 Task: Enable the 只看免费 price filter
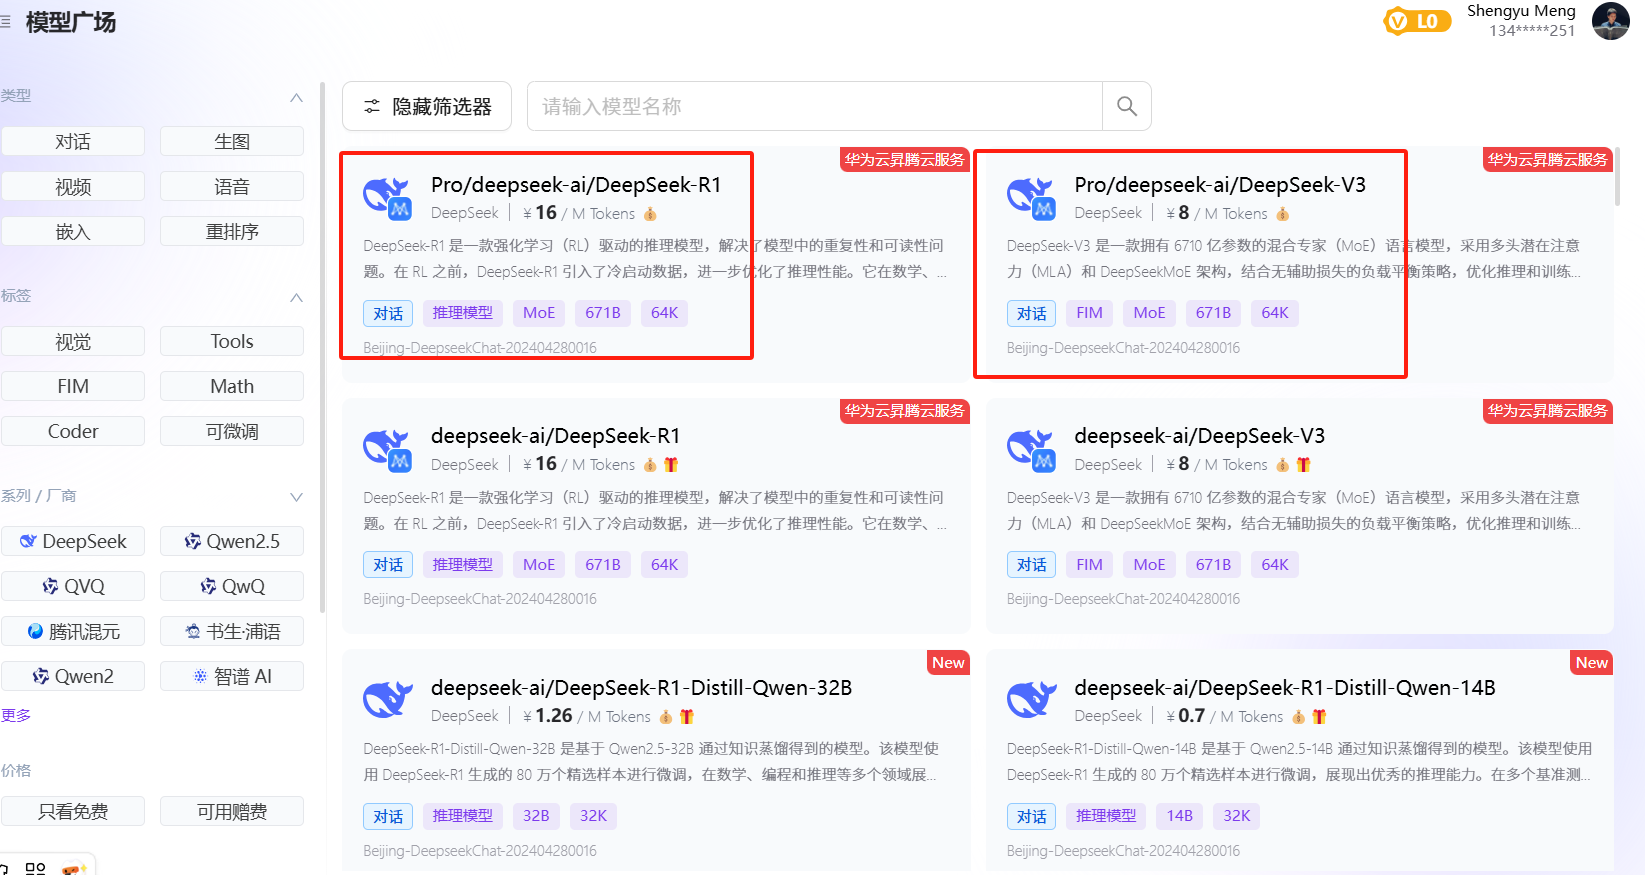tap(73, 812)
